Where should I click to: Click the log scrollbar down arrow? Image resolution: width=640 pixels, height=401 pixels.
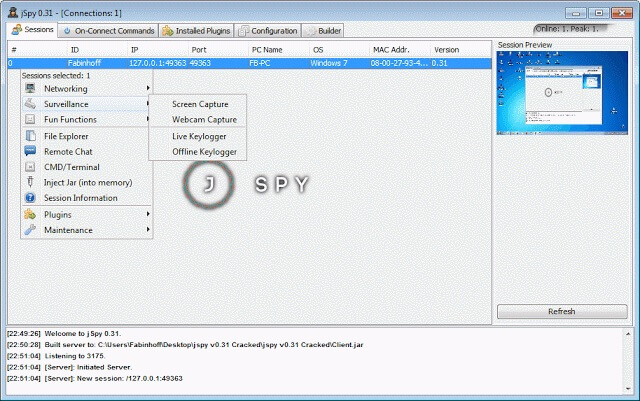pos(628,389)
